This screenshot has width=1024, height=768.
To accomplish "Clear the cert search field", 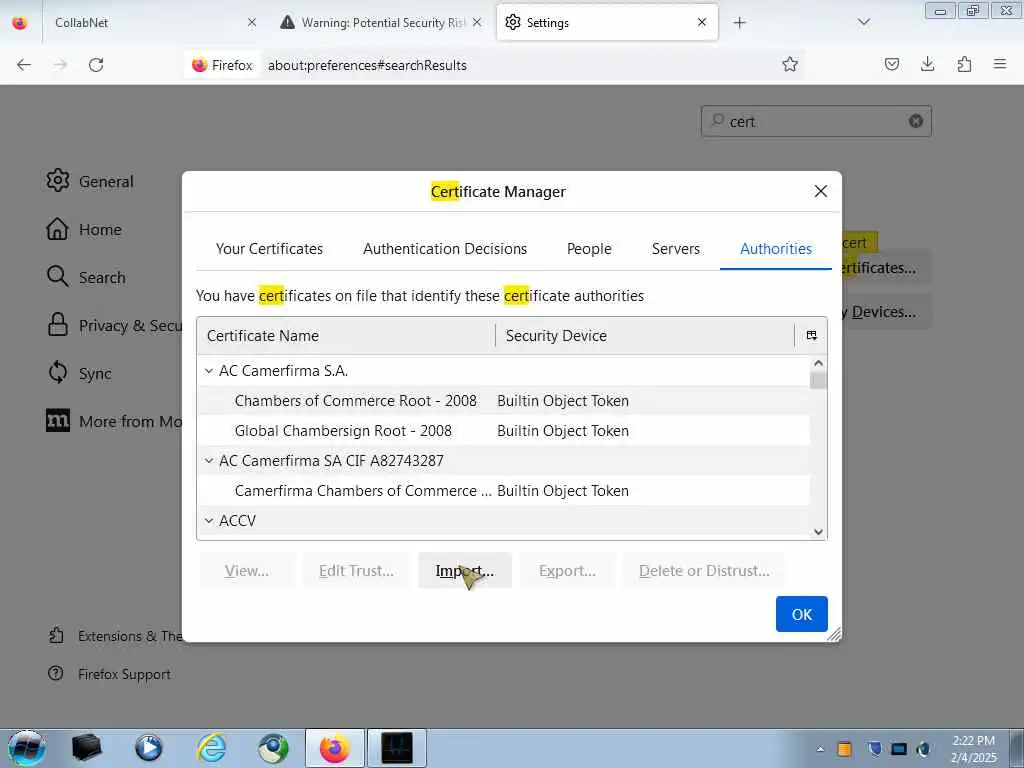I will (x=916, y=121).
